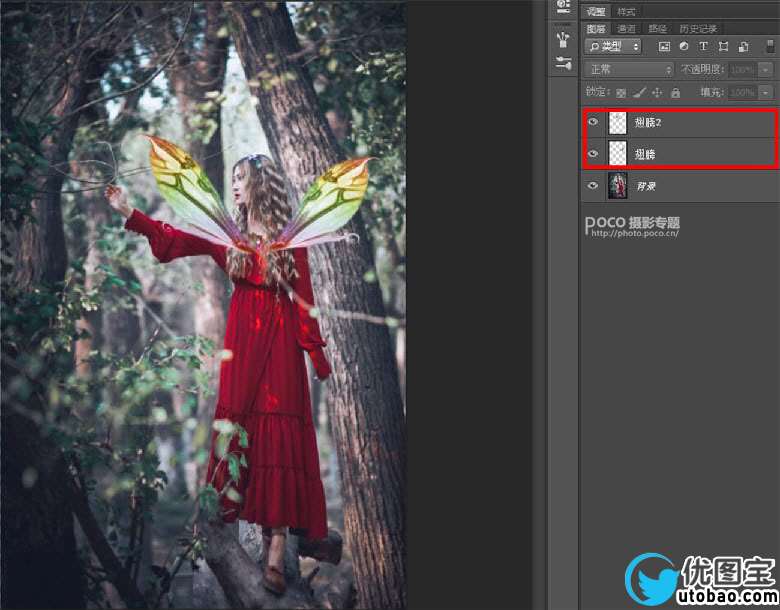Hide the 翅膀2 layer with eye icon
780x610 pixels.
[593, 123]
